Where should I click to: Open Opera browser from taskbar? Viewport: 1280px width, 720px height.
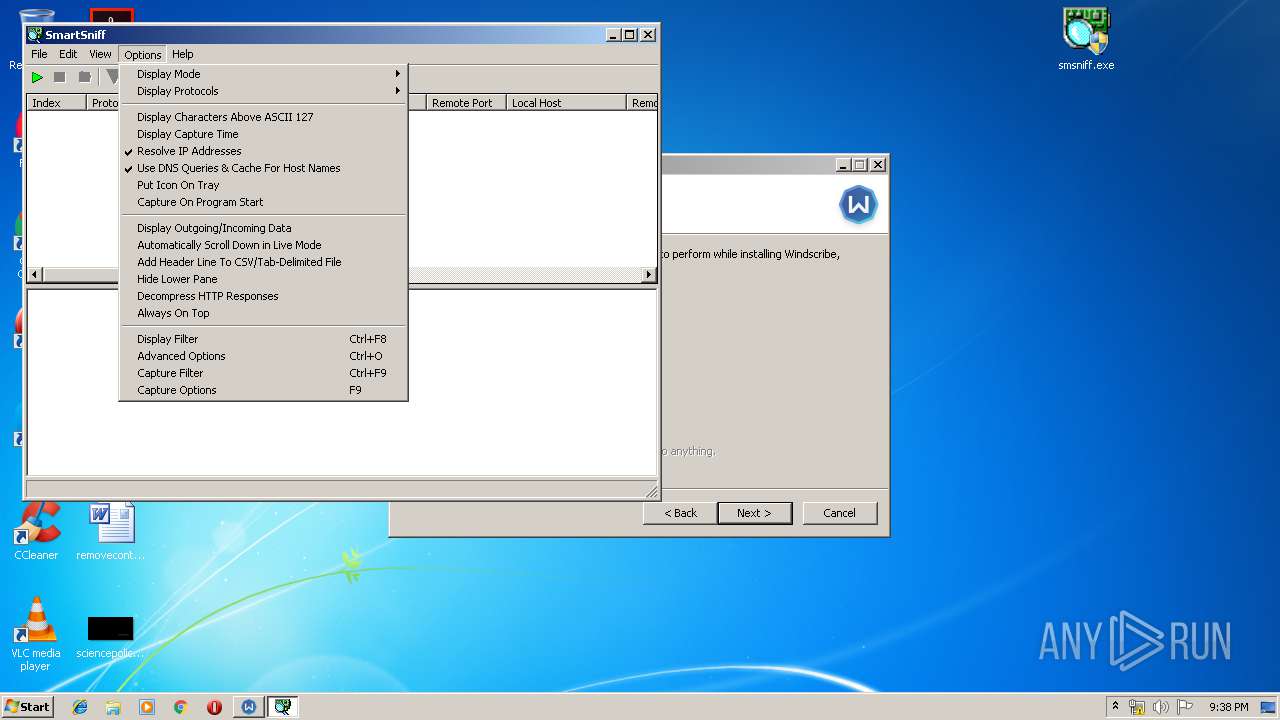click(214, 707)
